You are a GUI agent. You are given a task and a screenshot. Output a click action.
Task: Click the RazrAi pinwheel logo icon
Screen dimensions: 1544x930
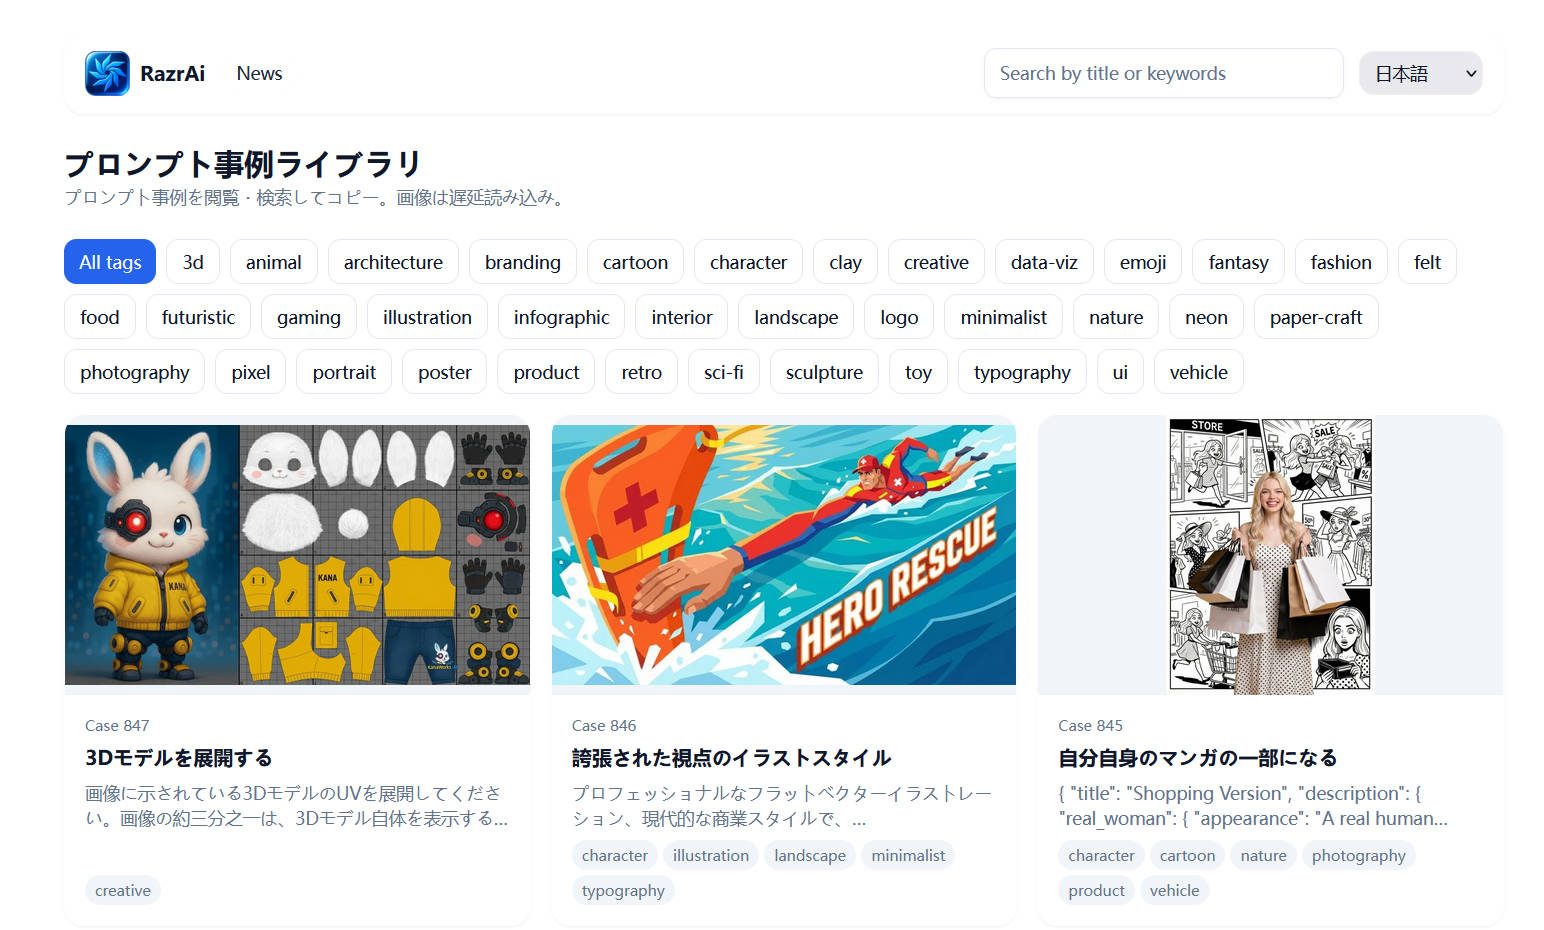coord(107,73)
